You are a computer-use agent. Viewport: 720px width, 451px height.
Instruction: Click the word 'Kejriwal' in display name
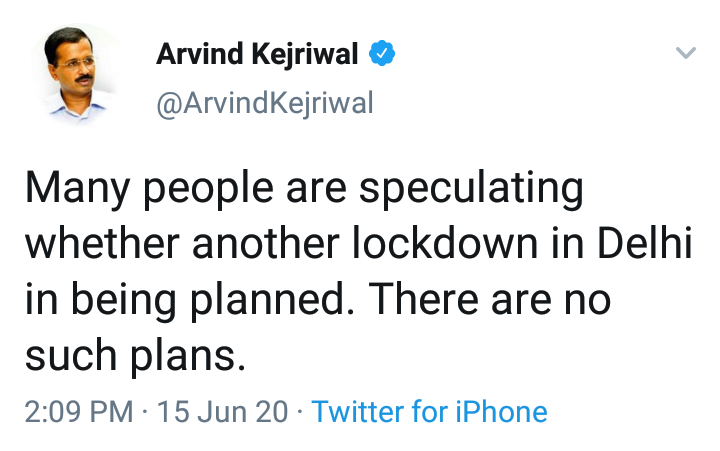pos(314,55)
